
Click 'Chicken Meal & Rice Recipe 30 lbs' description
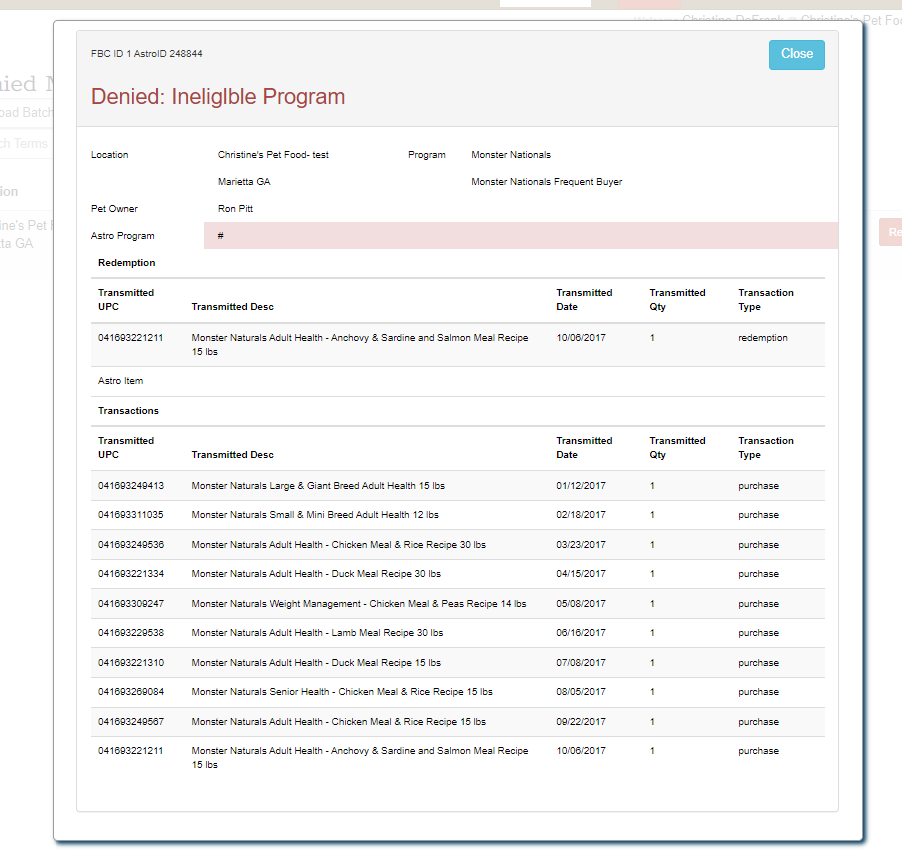pos(339,544)
